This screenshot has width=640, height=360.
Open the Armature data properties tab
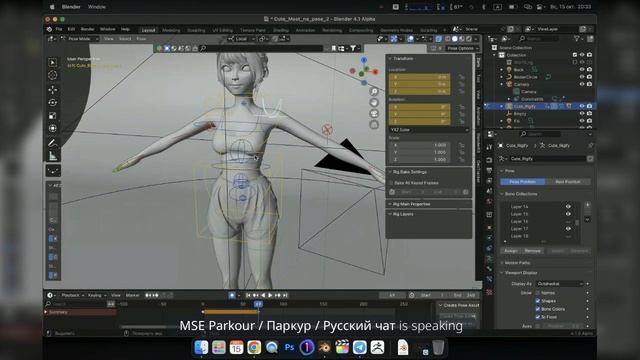[489, 258]
